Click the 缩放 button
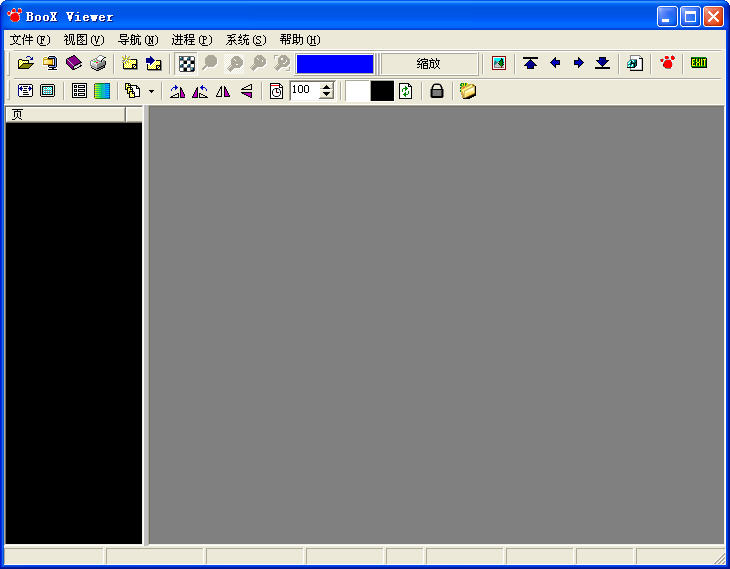 tap(429, 64)
